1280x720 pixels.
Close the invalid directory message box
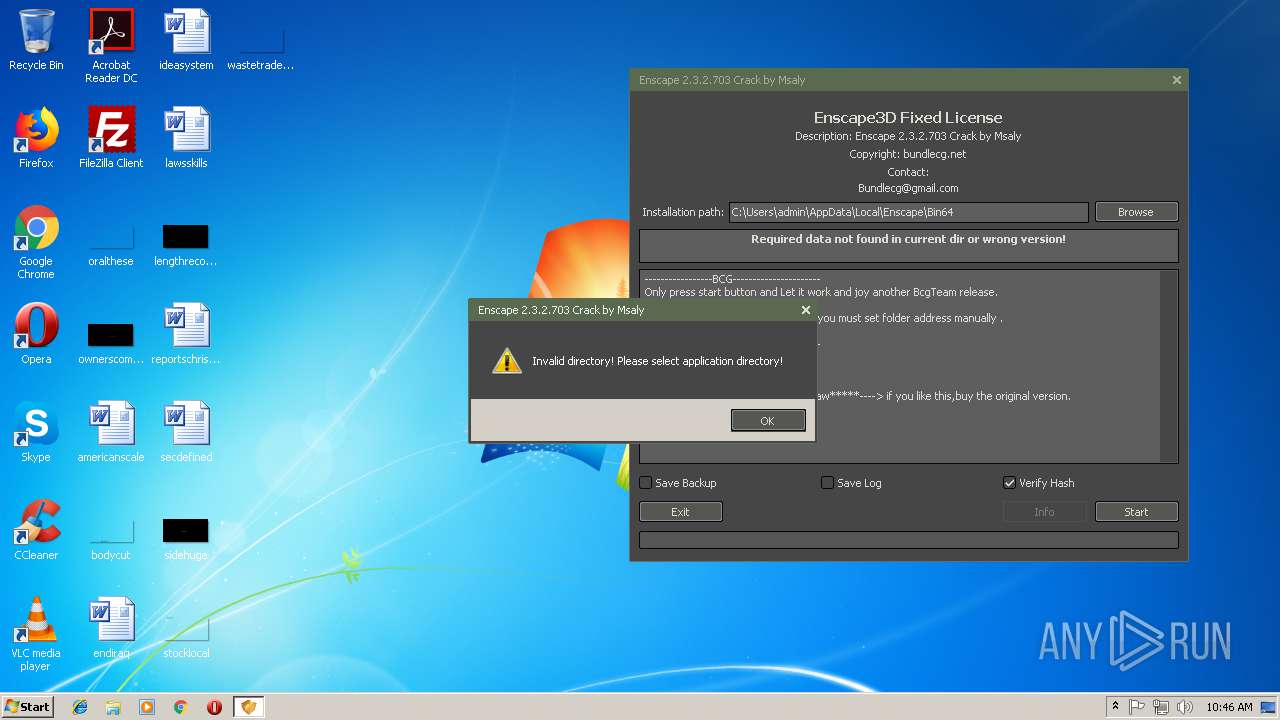805,310
